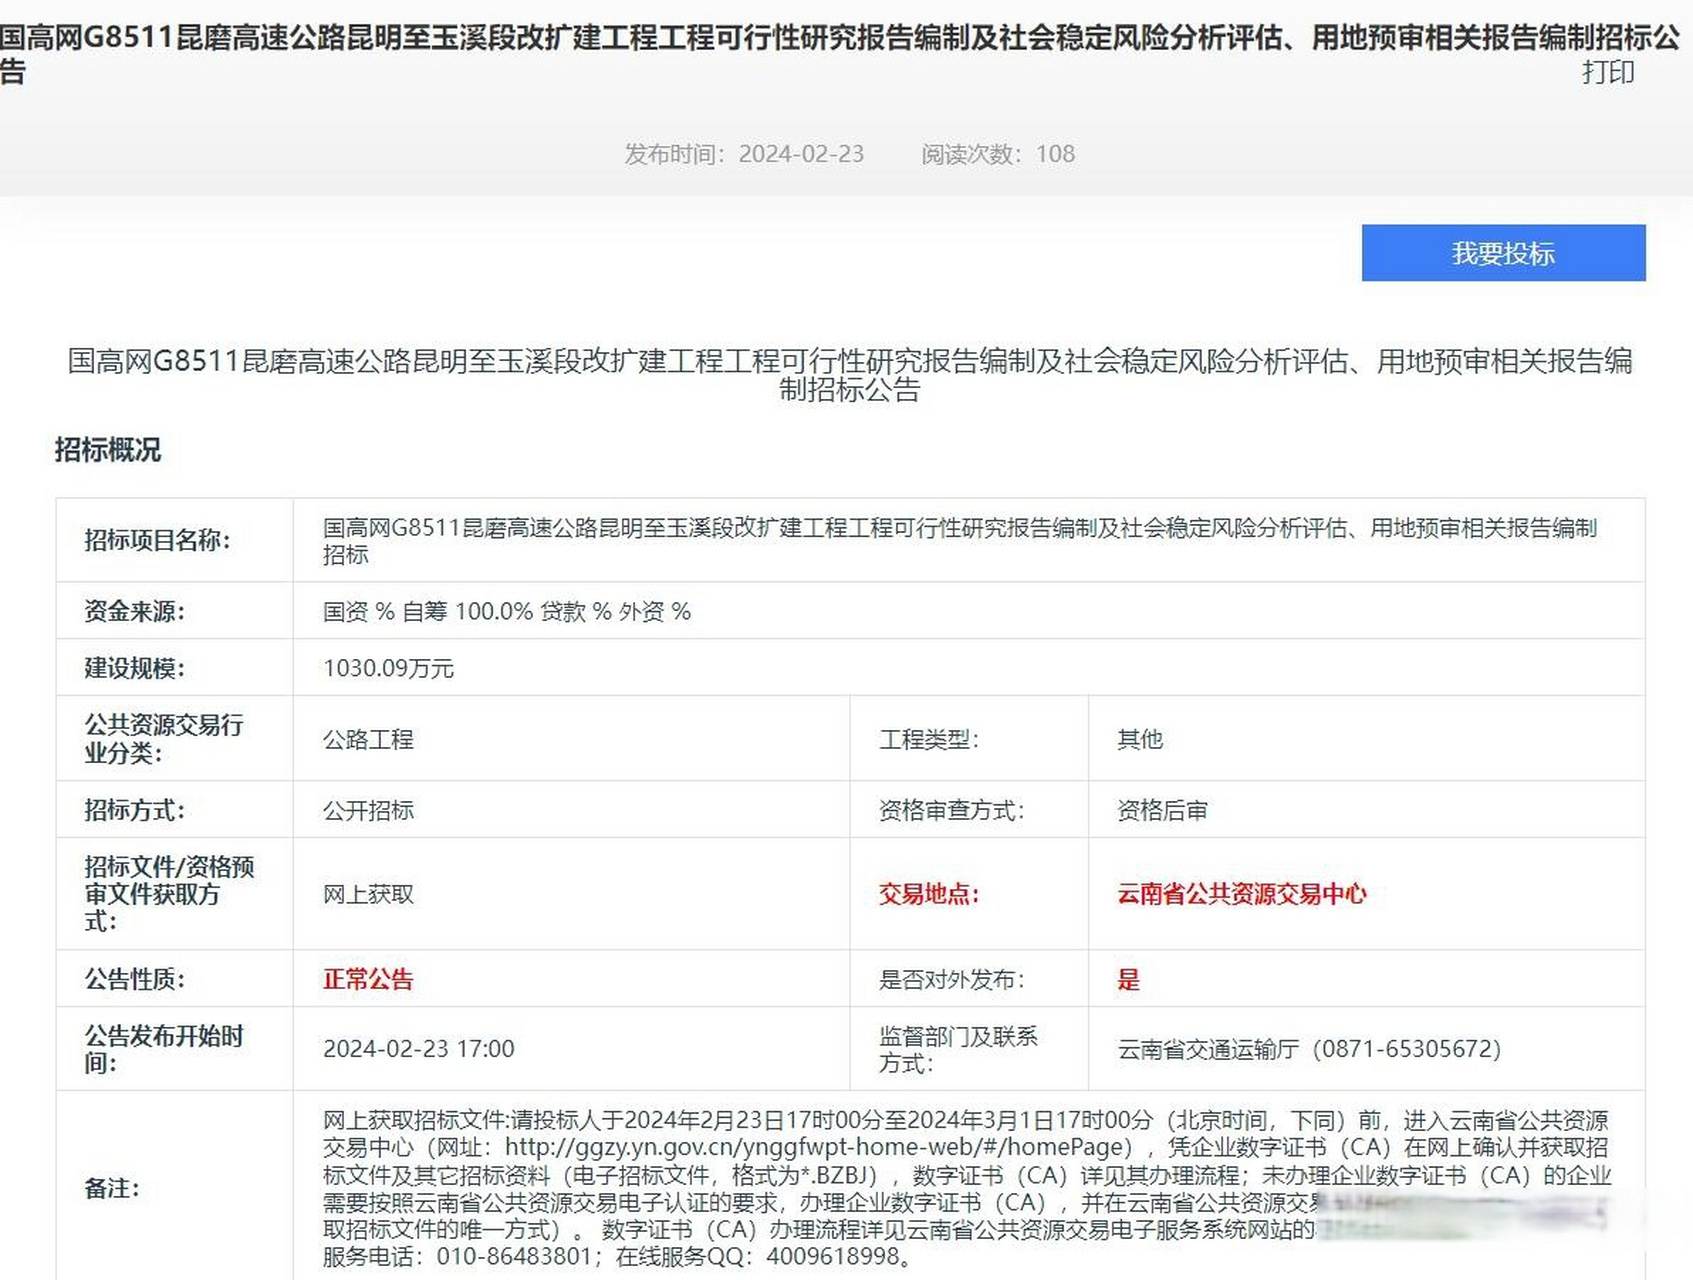The height and width of the screenshot is (1280, 1693).
Task: Click the 招标方式 label
Action: pos(134,810)
